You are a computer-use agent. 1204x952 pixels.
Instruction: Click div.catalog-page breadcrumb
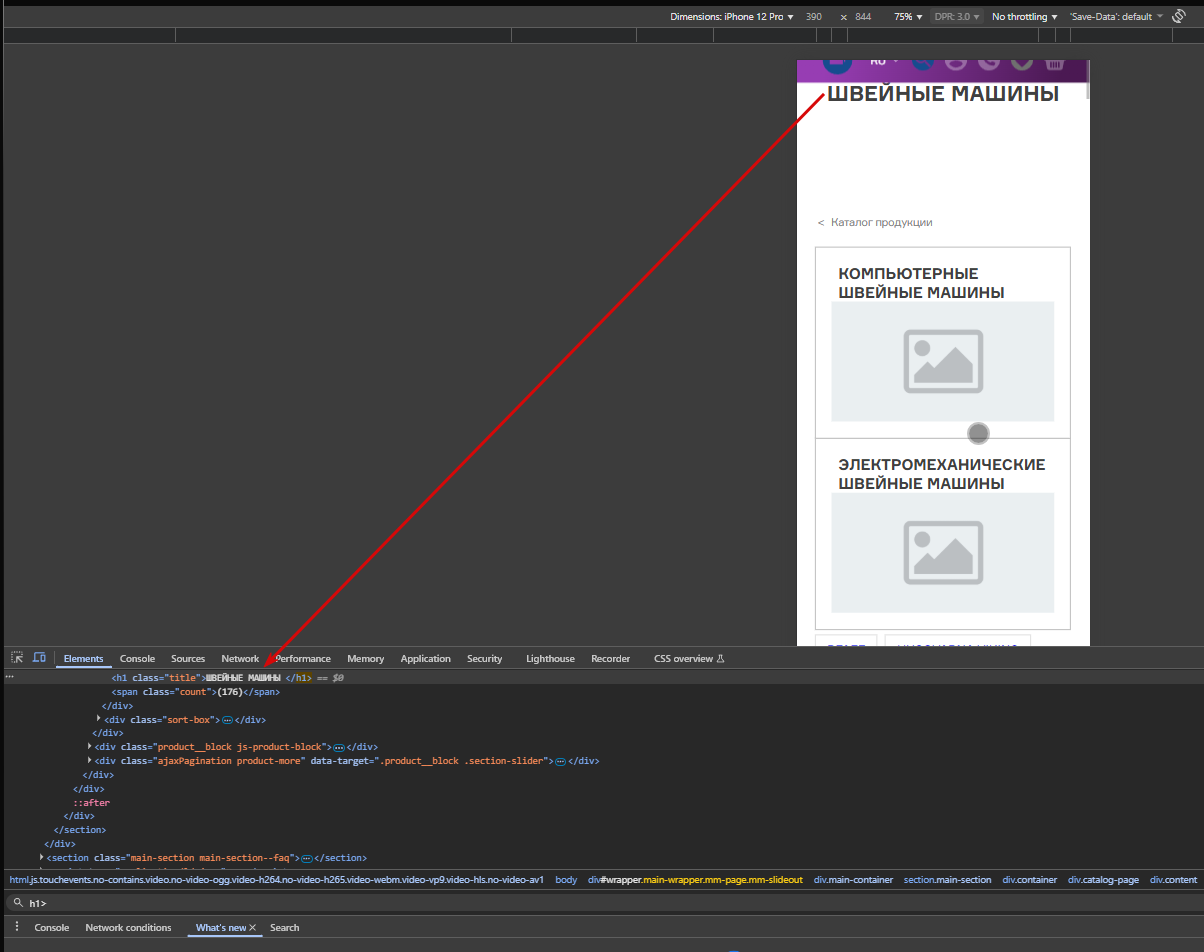[1103, 880]
